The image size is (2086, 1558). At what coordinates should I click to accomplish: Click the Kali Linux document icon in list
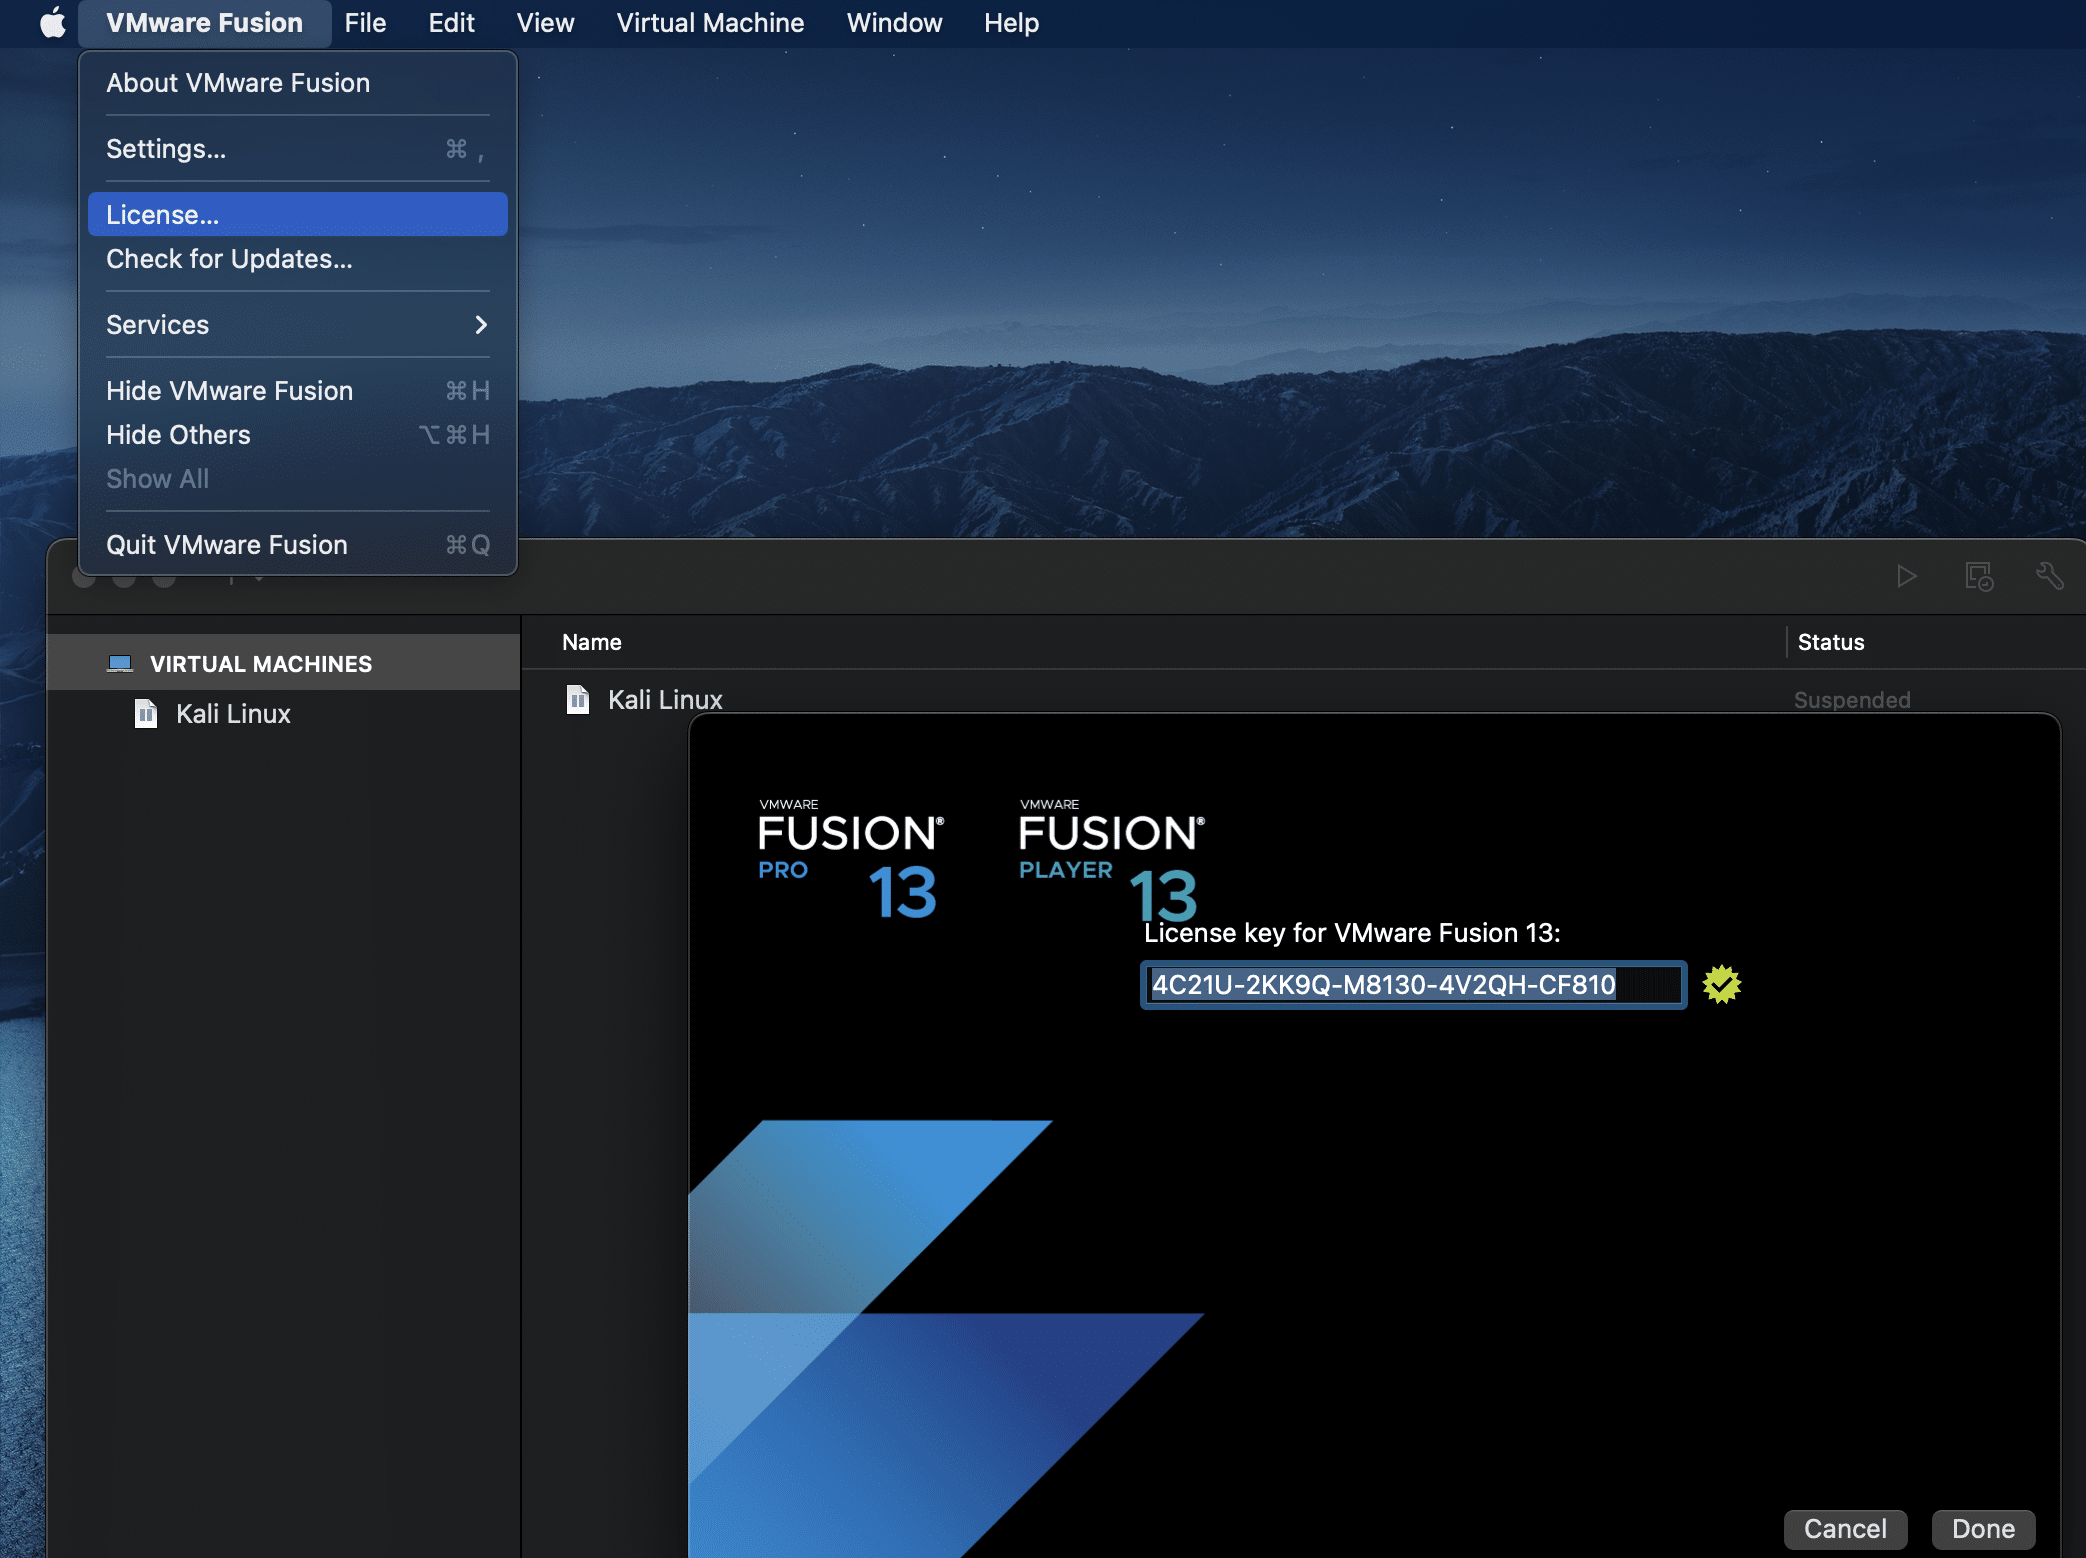pyautogui.click(x=578, y=699)
